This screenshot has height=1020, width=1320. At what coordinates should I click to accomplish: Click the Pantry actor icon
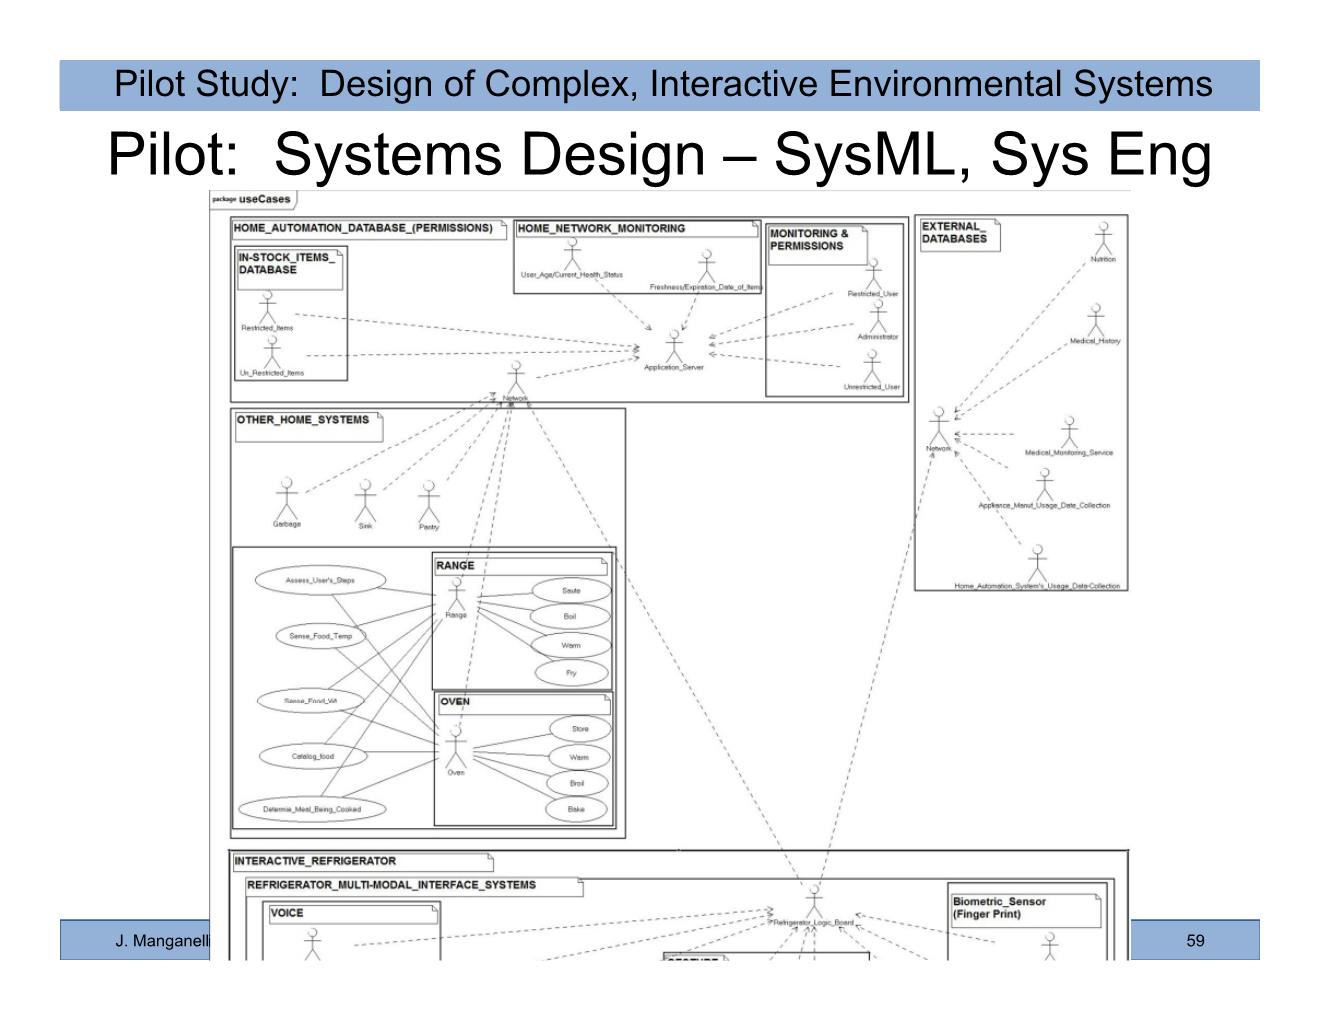pyautogui.click(x=429, y=501)
